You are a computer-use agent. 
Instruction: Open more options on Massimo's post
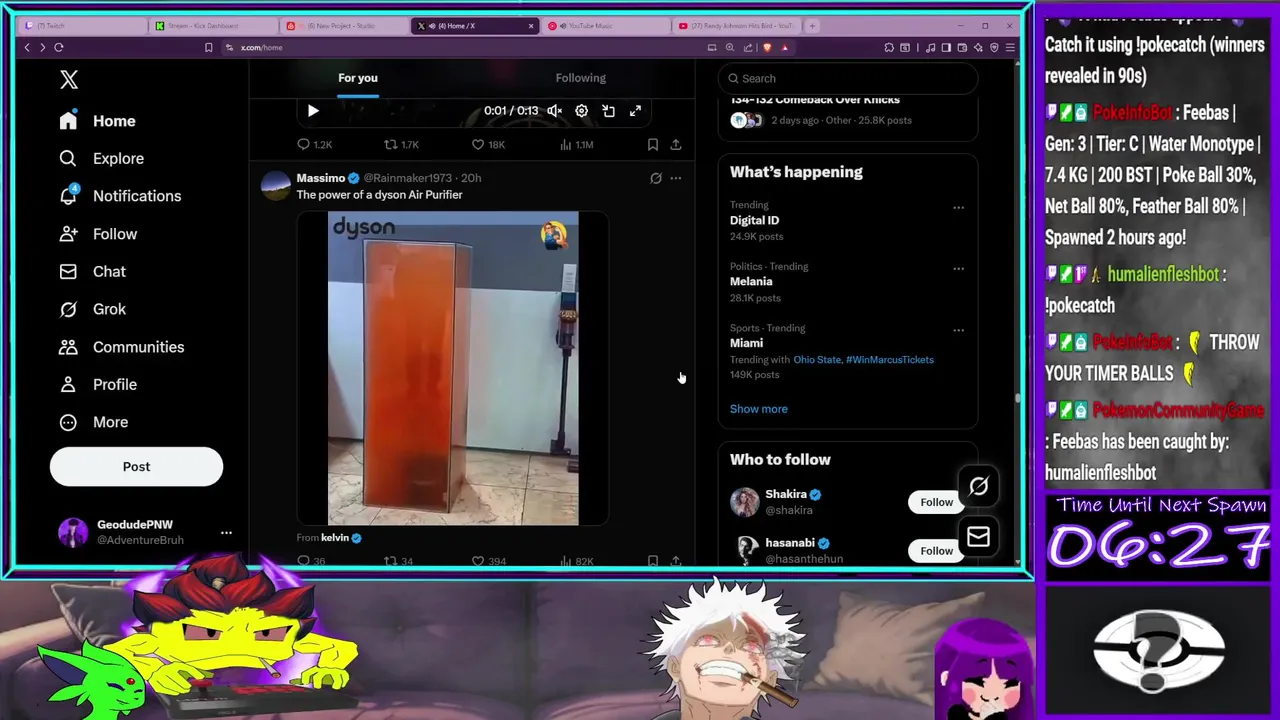(676, 178)
